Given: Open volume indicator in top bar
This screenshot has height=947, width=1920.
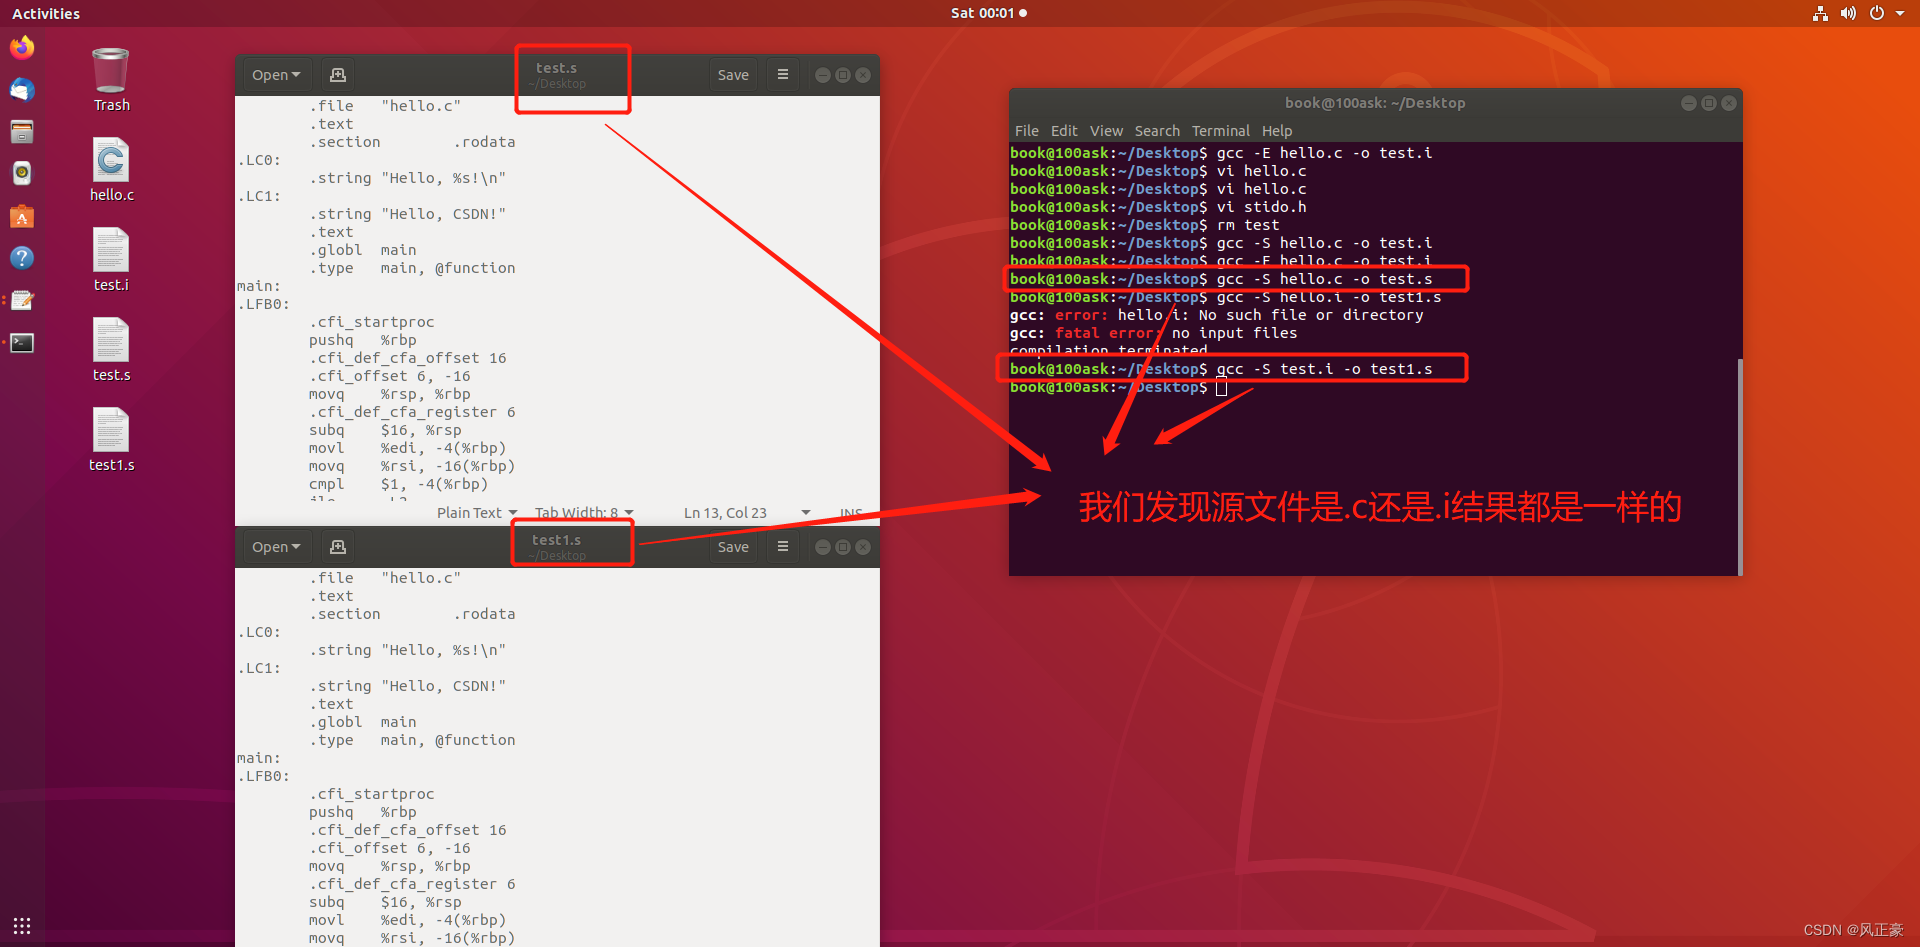Looking at the screenshot, I should (1848, 13).
